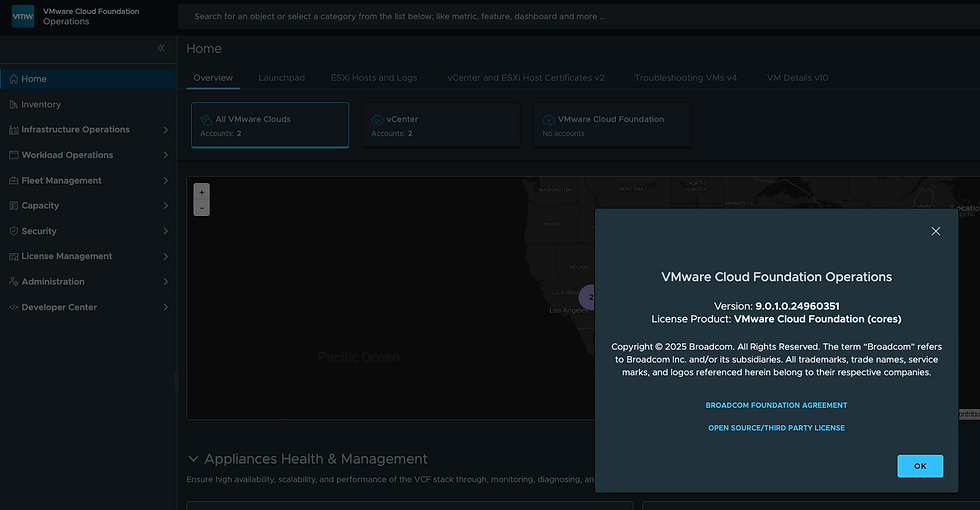Image resolution: width=980 pixels, height=510 pixels.
Task: Expand Capacity submenu chevron
Action: [166, 206]
